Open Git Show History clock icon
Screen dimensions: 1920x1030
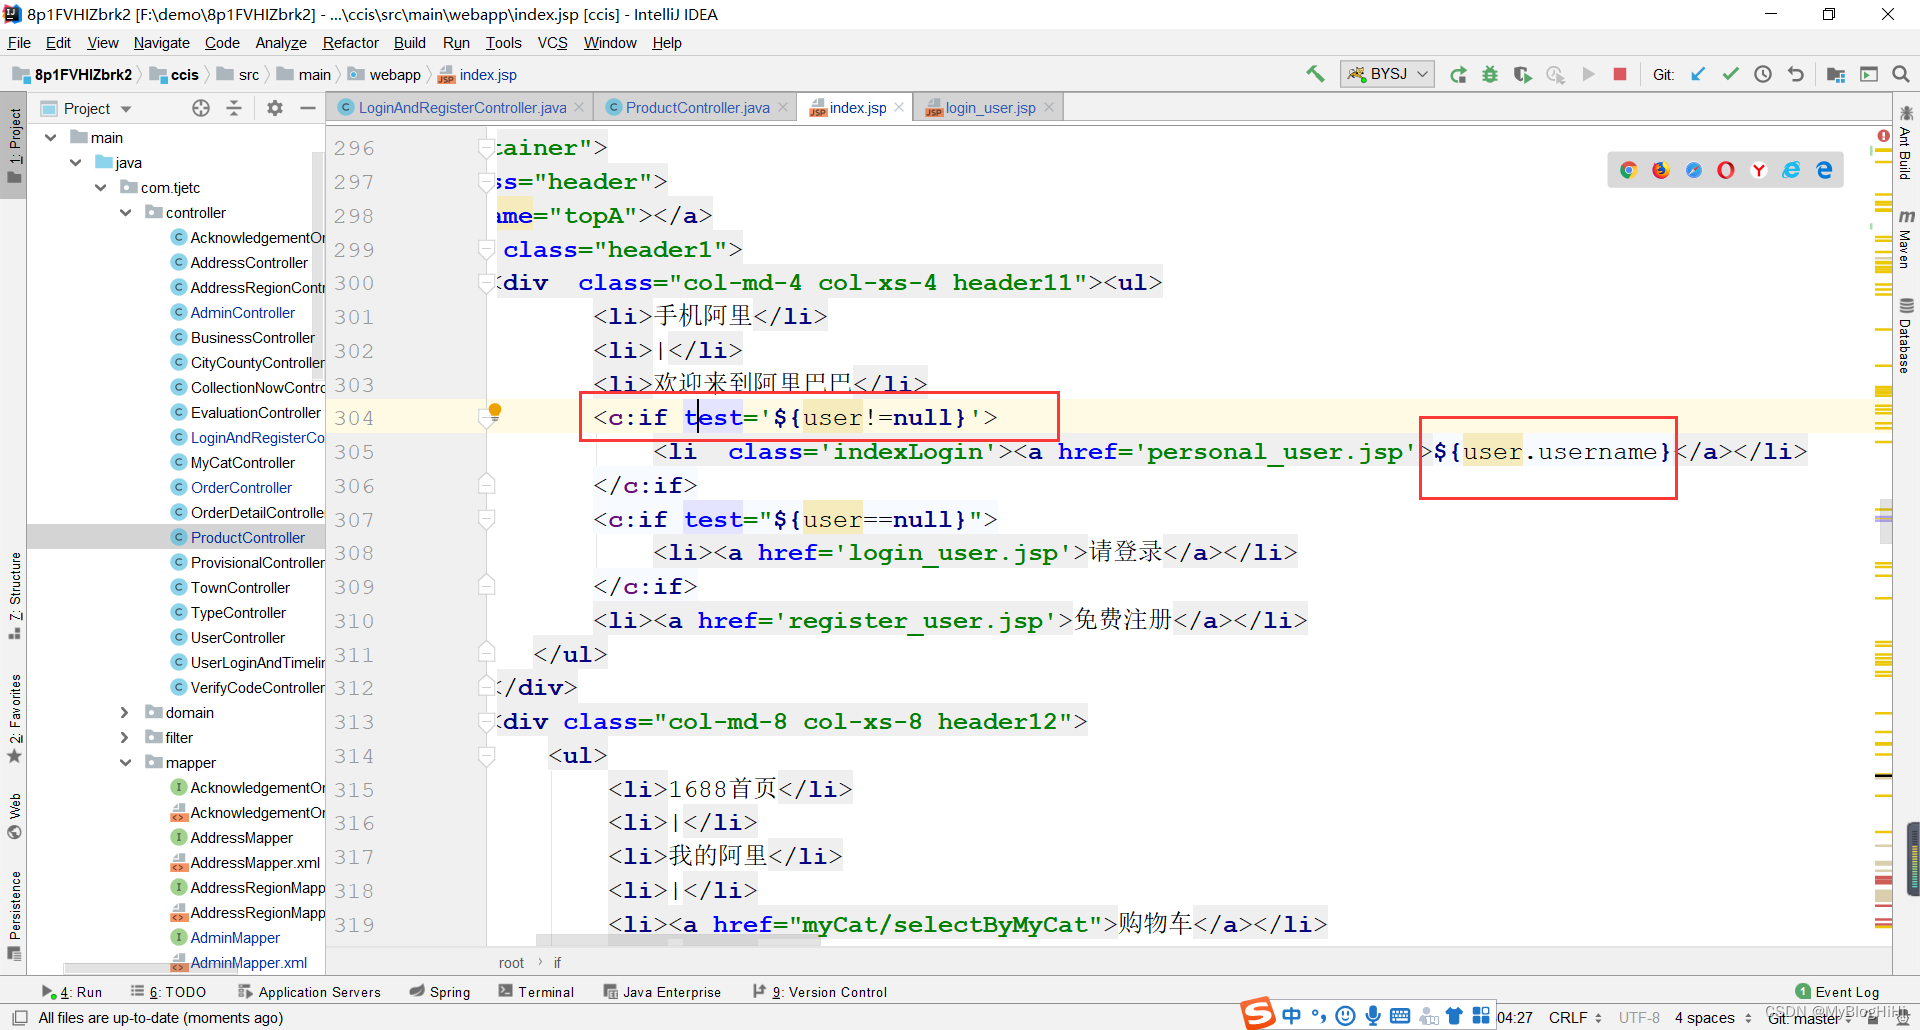pos(1763,74)
